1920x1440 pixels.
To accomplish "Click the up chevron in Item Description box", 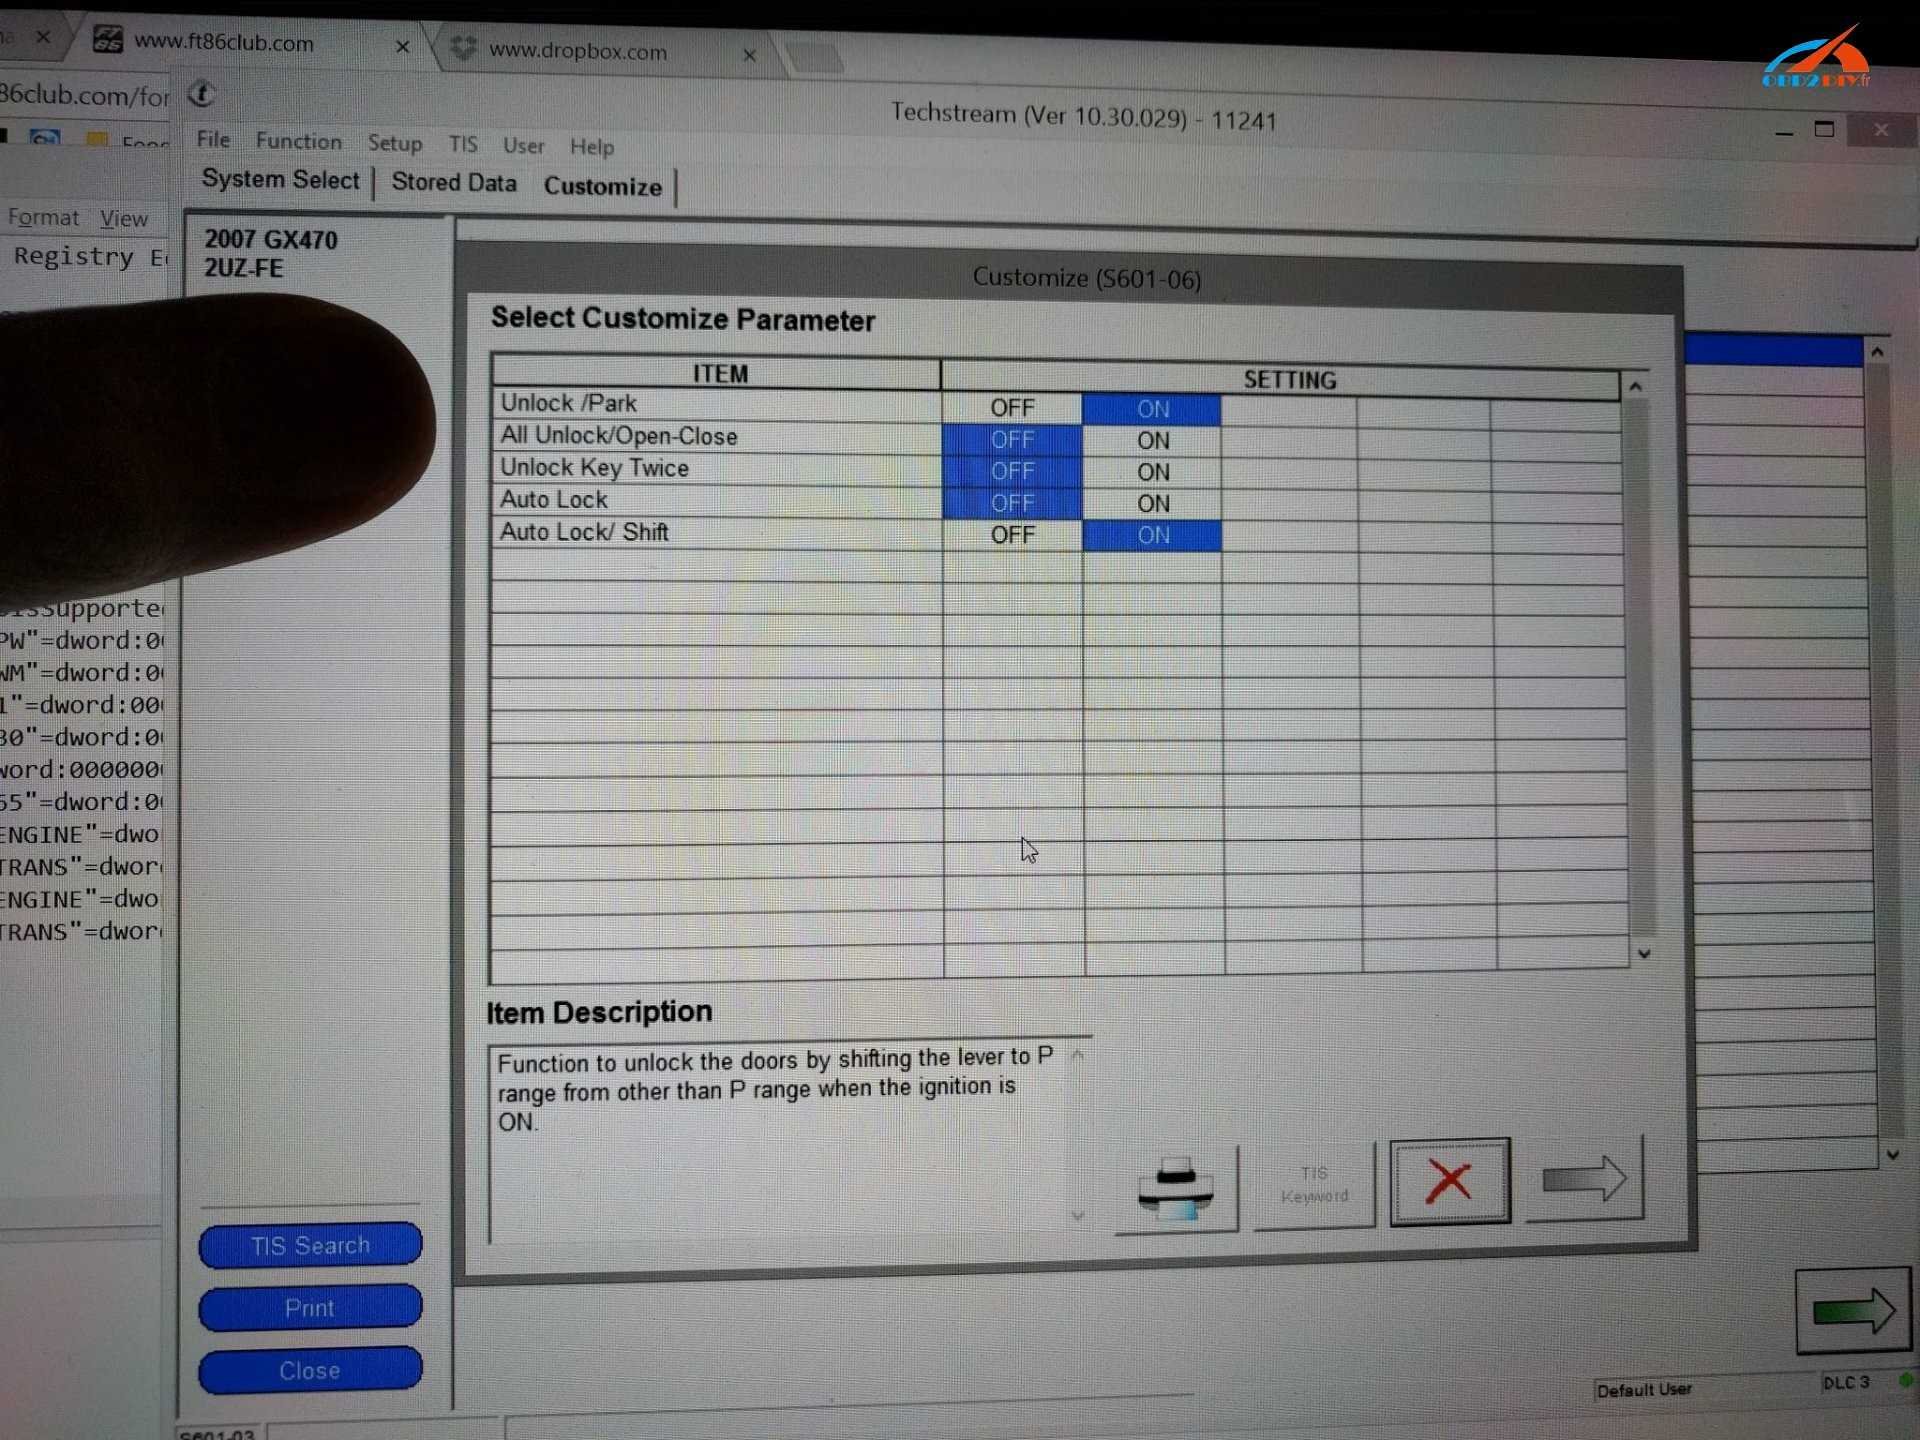I will click(1077, 1055).
